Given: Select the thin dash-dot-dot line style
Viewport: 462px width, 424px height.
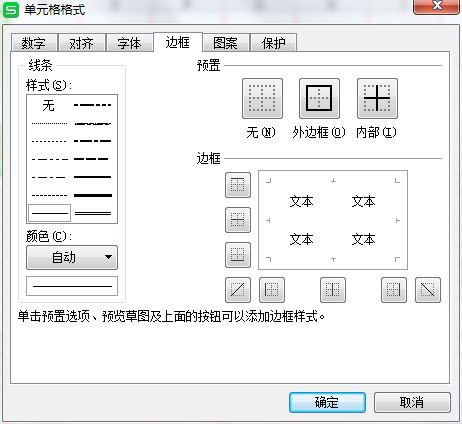Looking at the screenshot, I should pyautogui.click(x=49, y=159).
